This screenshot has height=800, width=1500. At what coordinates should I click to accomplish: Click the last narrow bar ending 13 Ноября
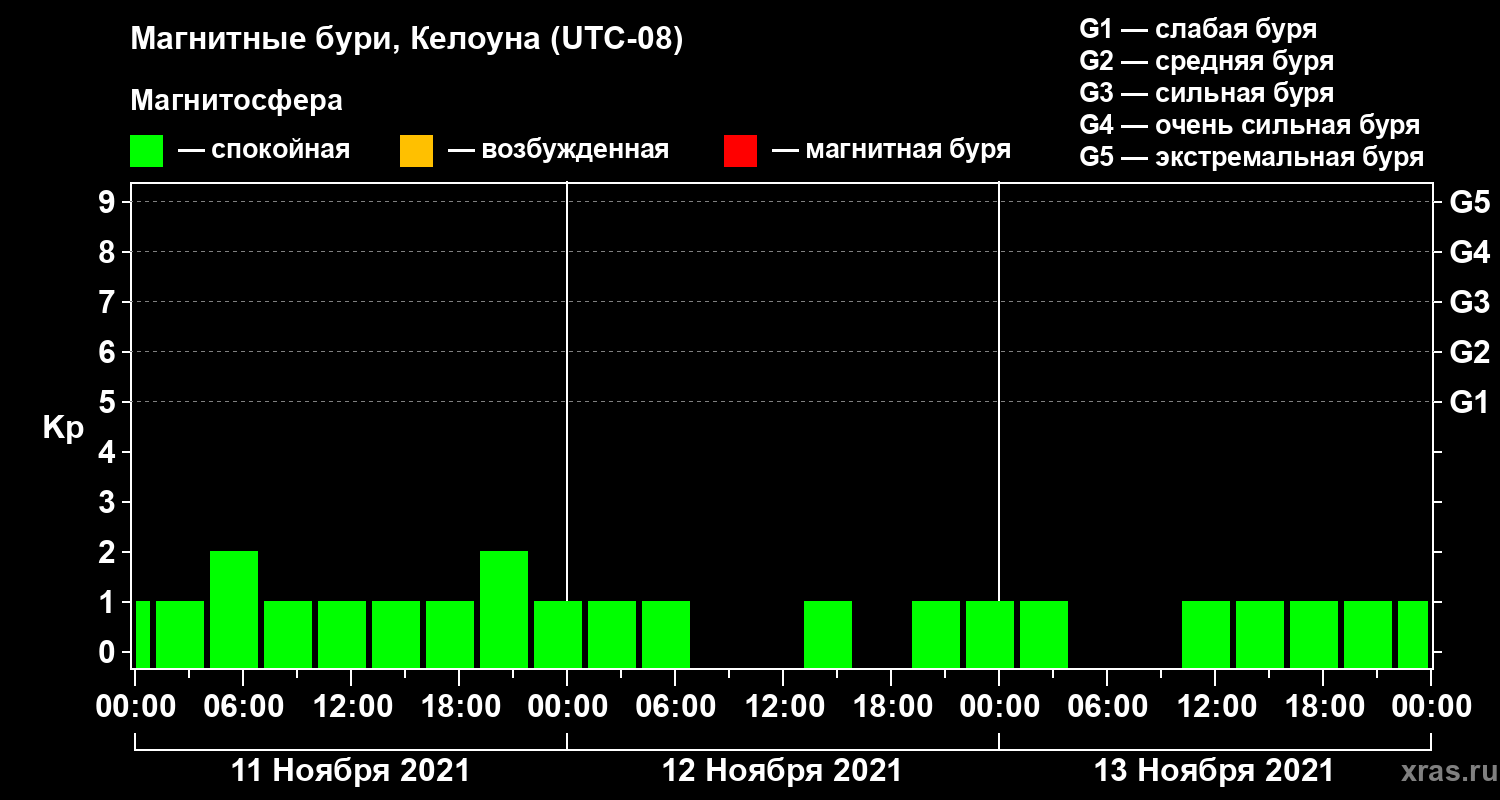tap(1413, 634)
